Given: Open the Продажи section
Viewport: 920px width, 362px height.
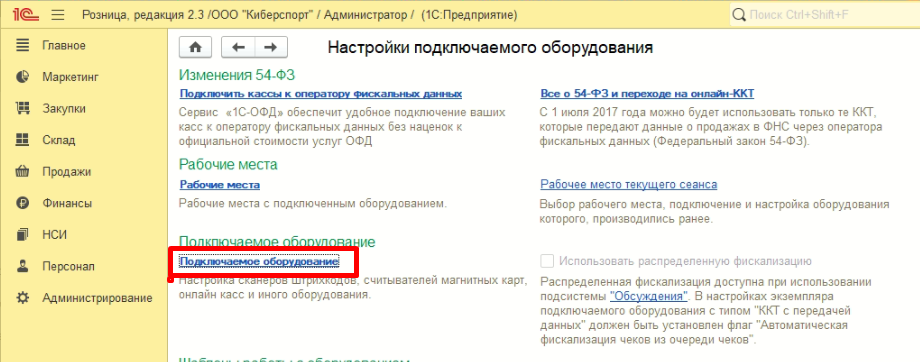Looking at the screenshot, I should pos(66,172).
